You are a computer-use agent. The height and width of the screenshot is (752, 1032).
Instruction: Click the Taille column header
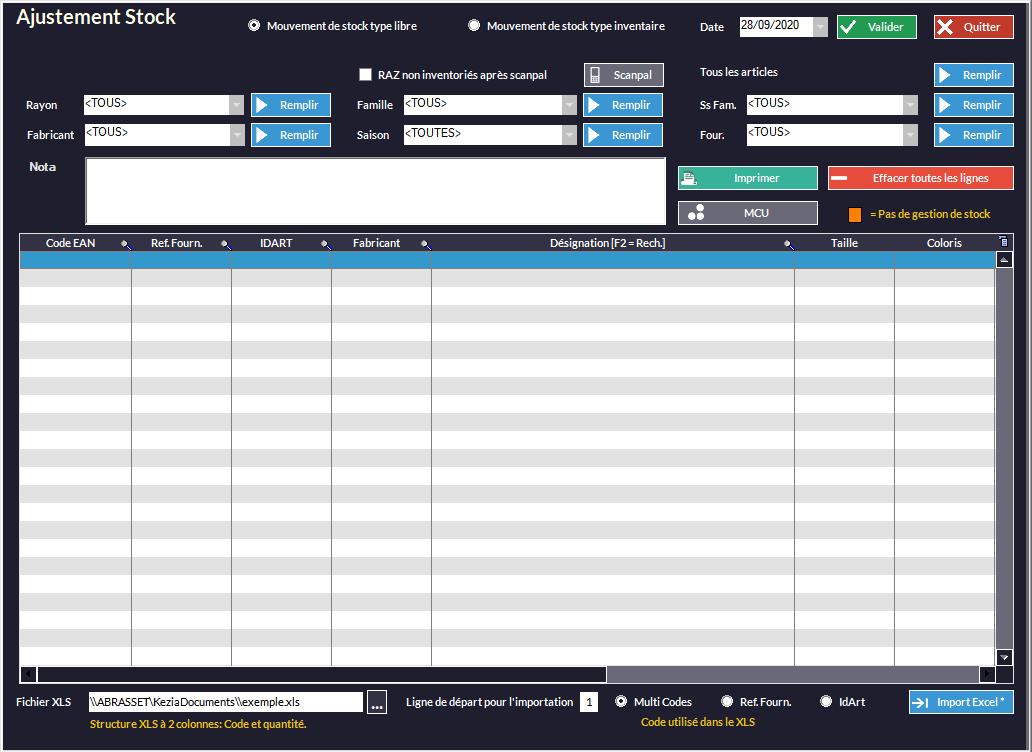point(844,243)
